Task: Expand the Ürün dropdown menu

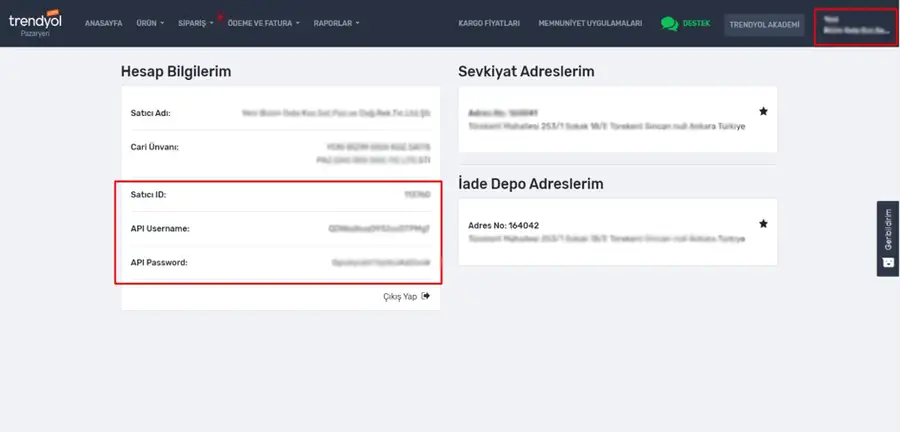Action: click(x=150, y=24)
